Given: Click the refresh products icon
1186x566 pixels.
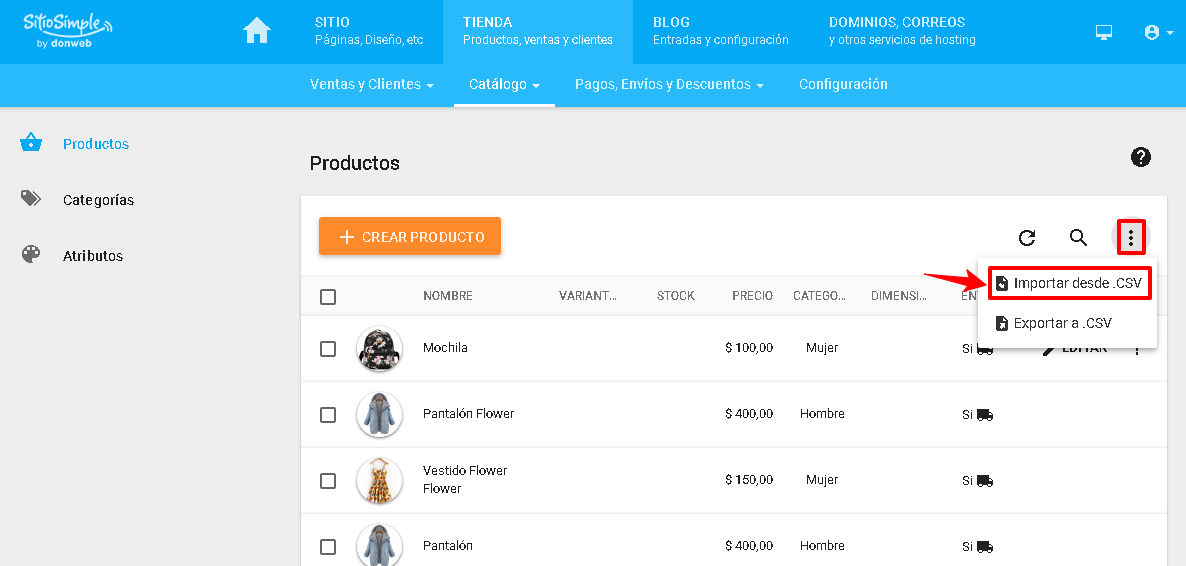Looking at the screenshot, I should (x=1026, y=238).
